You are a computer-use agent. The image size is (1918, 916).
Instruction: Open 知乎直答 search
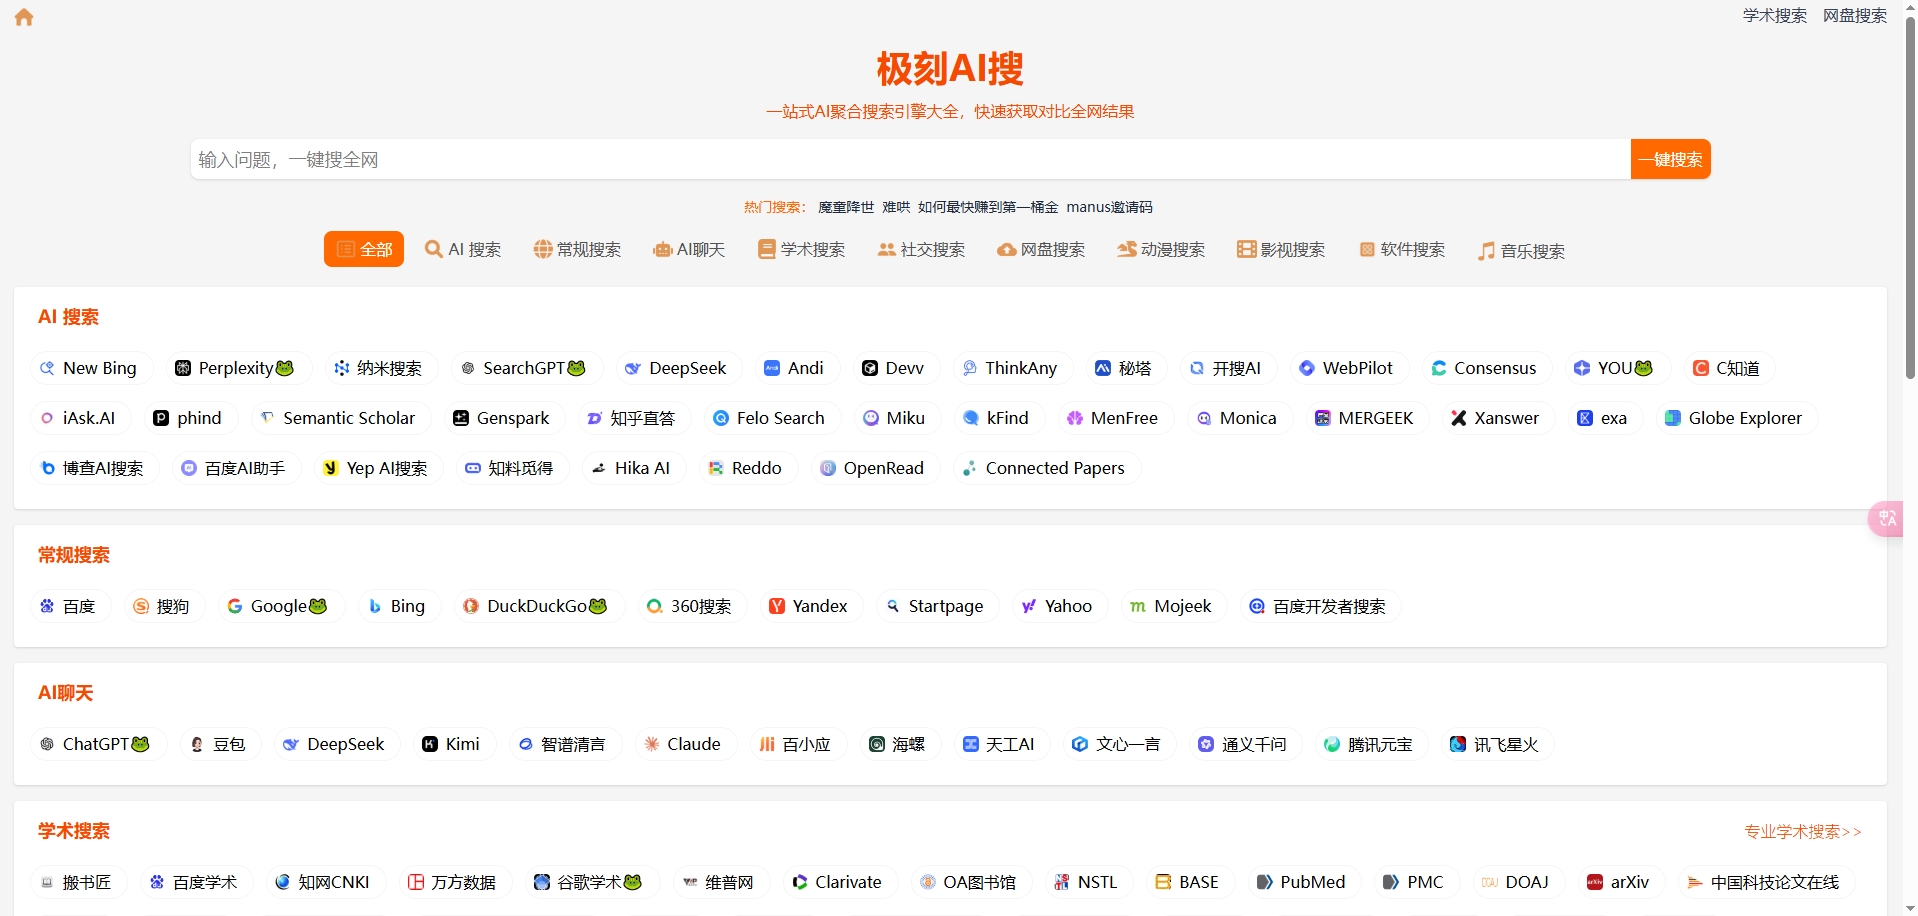pyautogui.click(x=632, y=418)
